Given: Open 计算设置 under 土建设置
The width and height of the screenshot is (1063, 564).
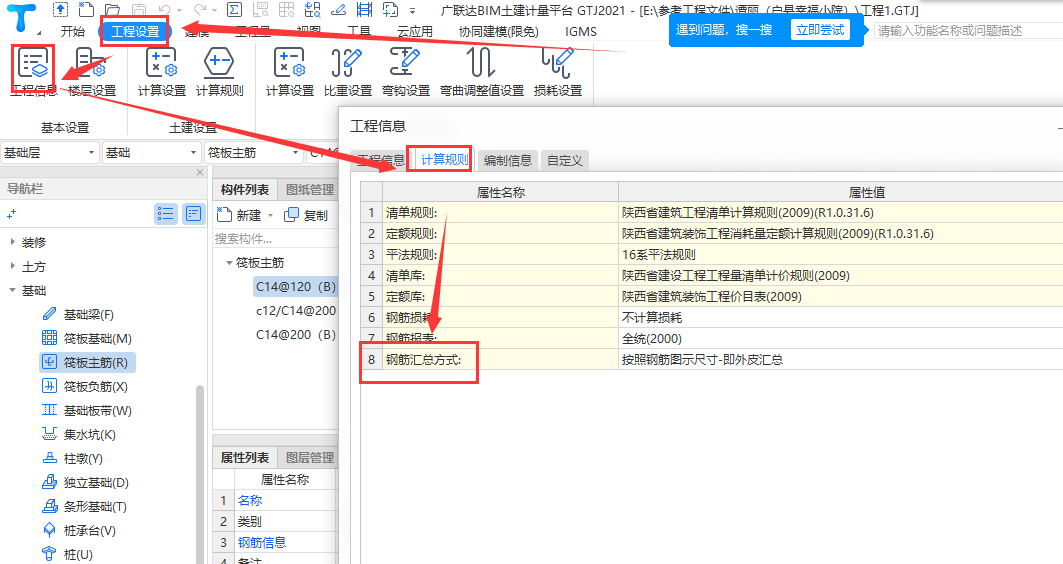Looking at the screenshot, I should [x=161, y=72].
